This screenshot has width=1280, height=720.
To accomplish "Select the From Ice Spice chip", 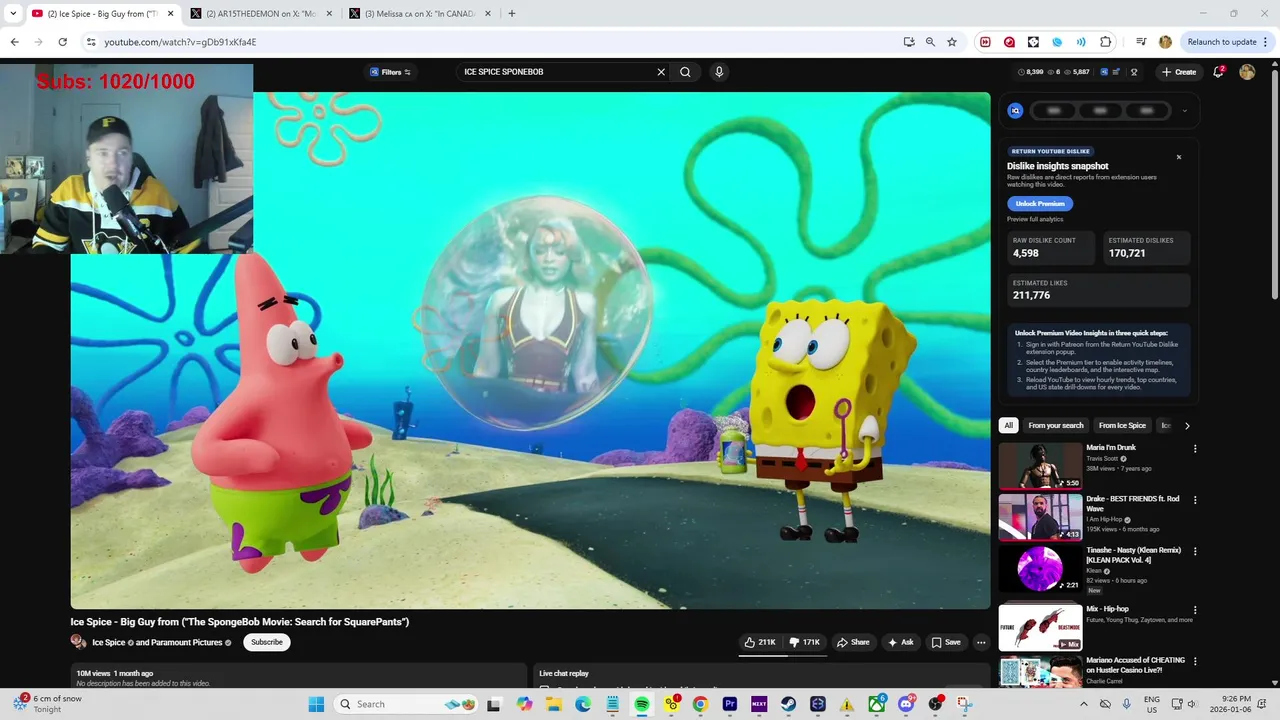I will pyautogui.click(x=1122, y=426).
